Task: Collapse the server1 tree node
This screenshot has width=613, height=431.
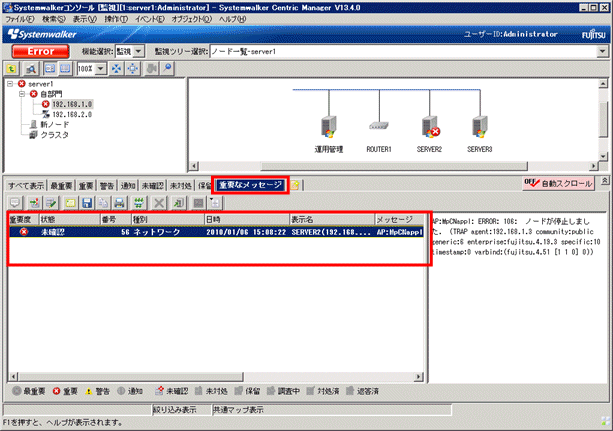Action: point(10,84)
